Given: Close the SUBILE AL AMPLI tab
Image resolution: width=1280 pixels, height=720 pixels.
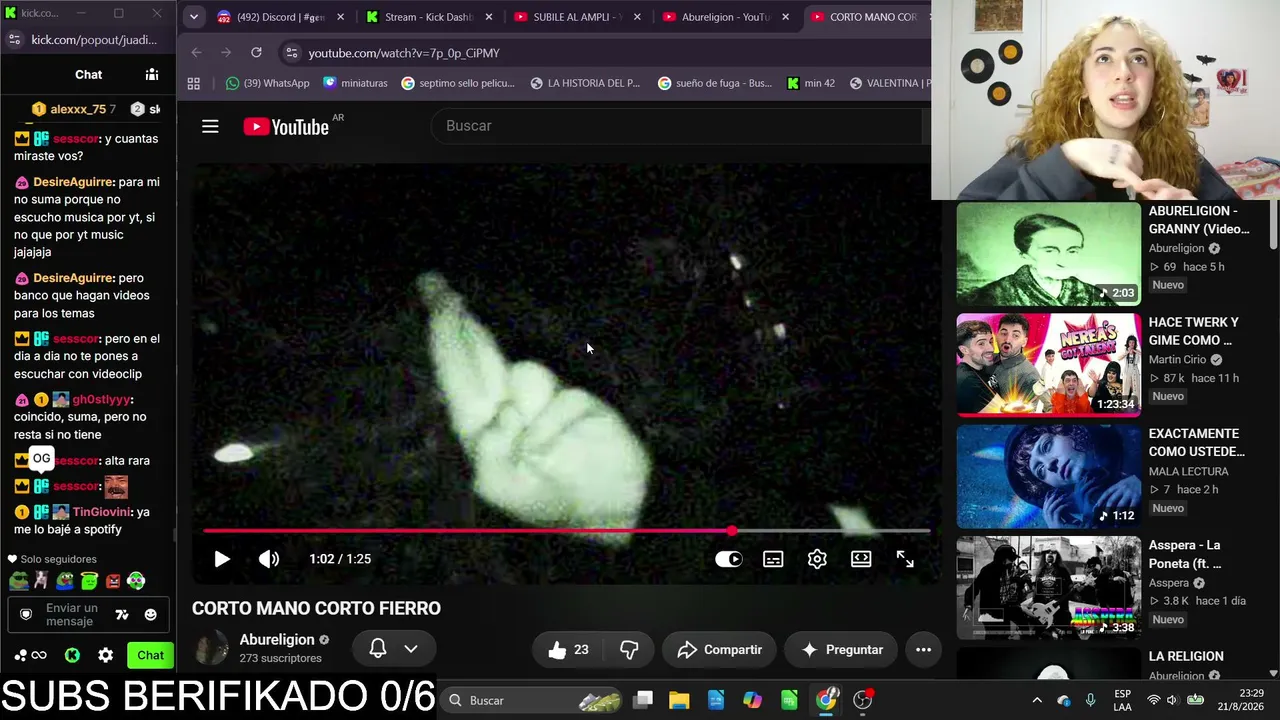Looking at the screenshot, I should pyautogui.click(x=637, y=17).
